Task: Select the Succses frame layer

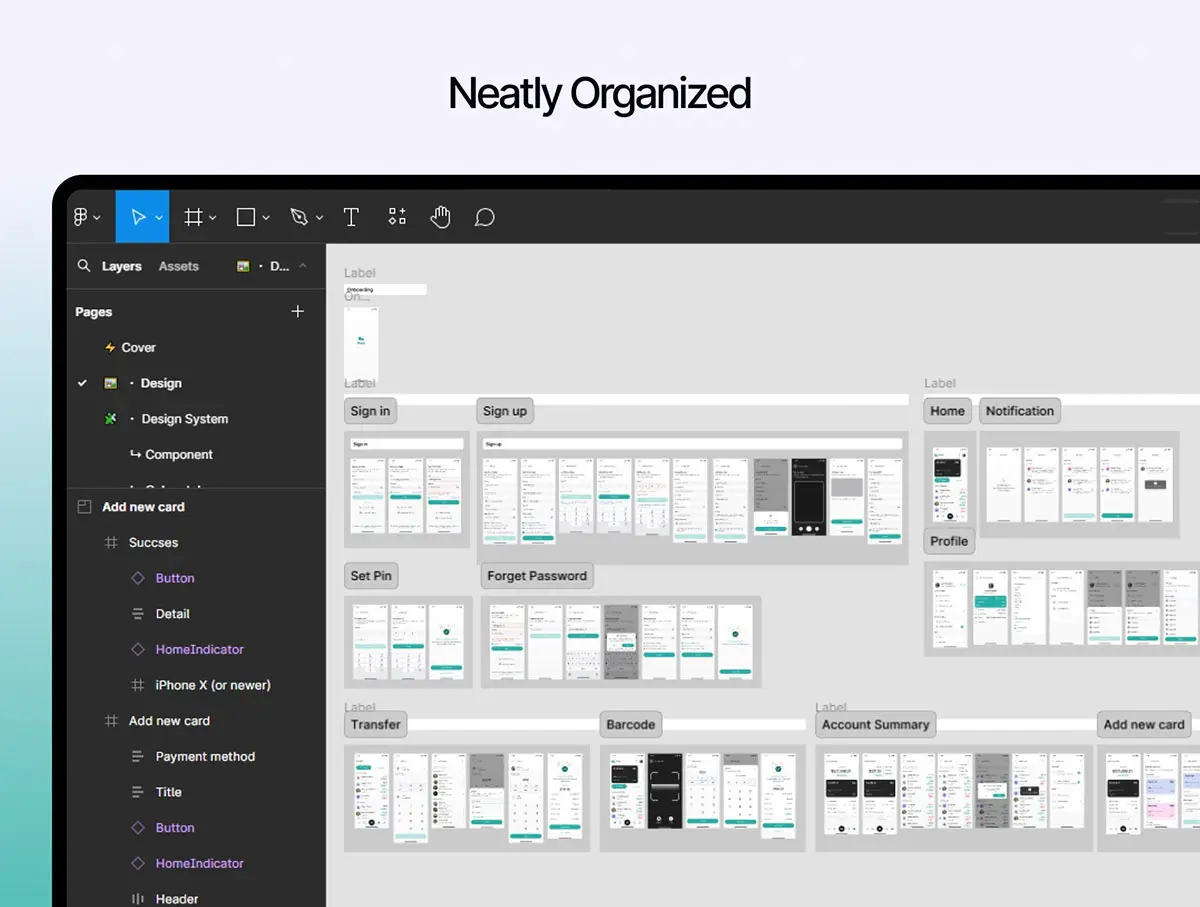Action: tap(153, 542)
